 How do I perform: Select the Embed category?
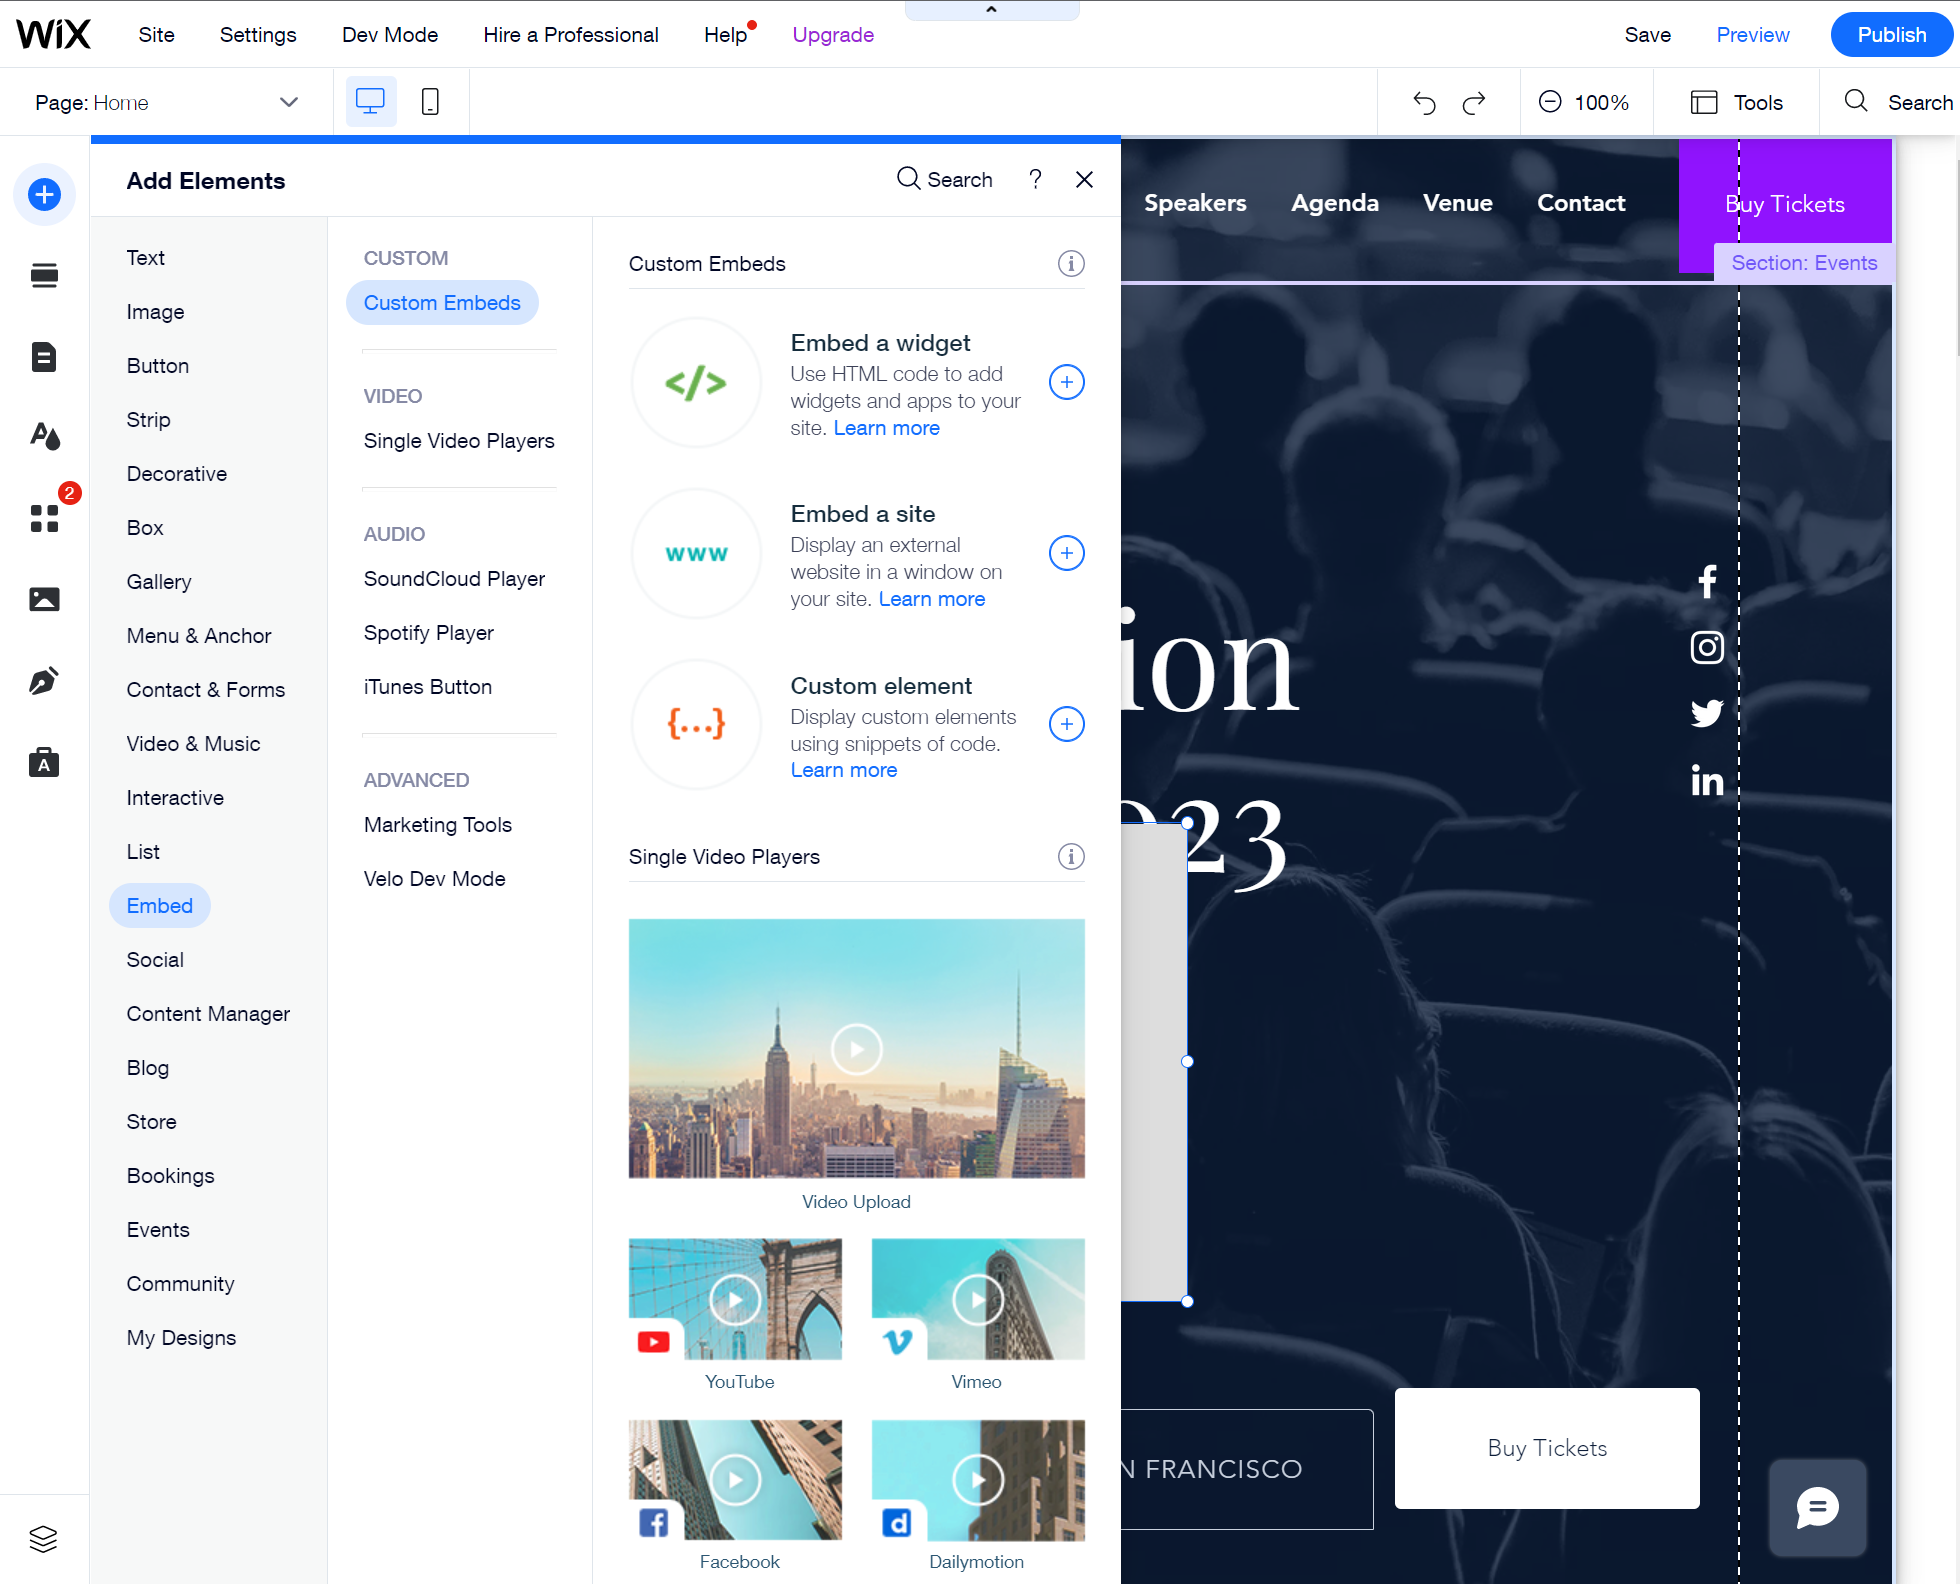(159, 906)
